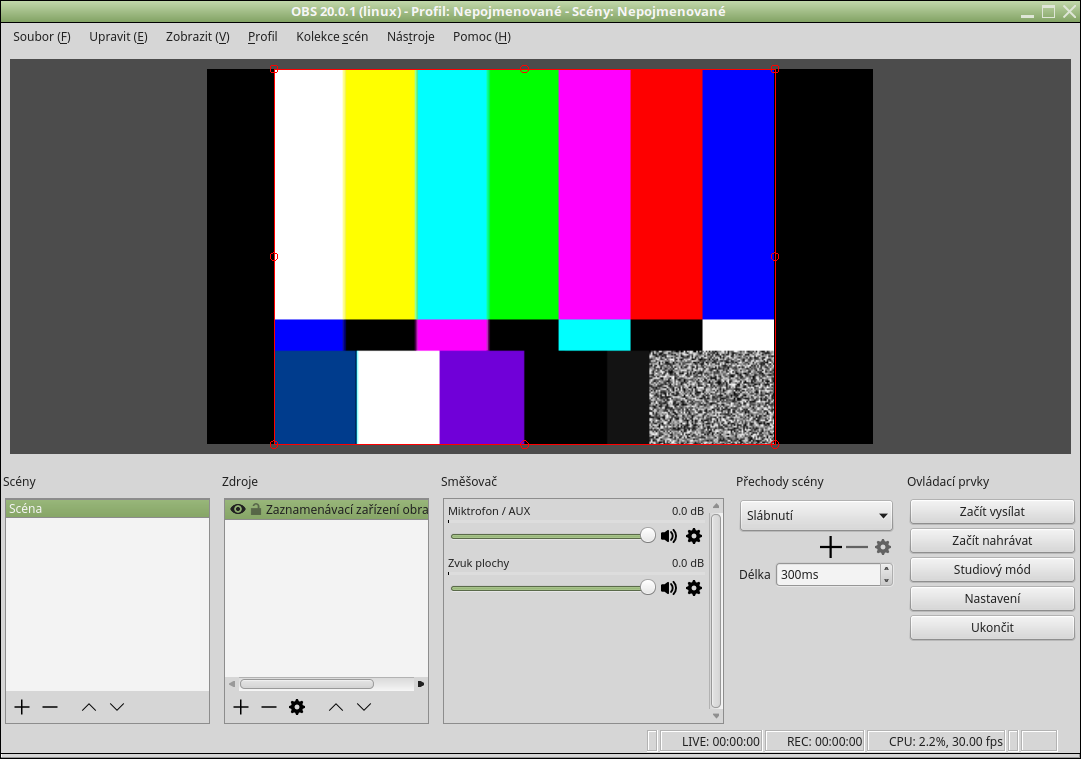Click the Mikrofon / AUX volume slider handle
The image size is (1081, 759).
coord(648,536)
